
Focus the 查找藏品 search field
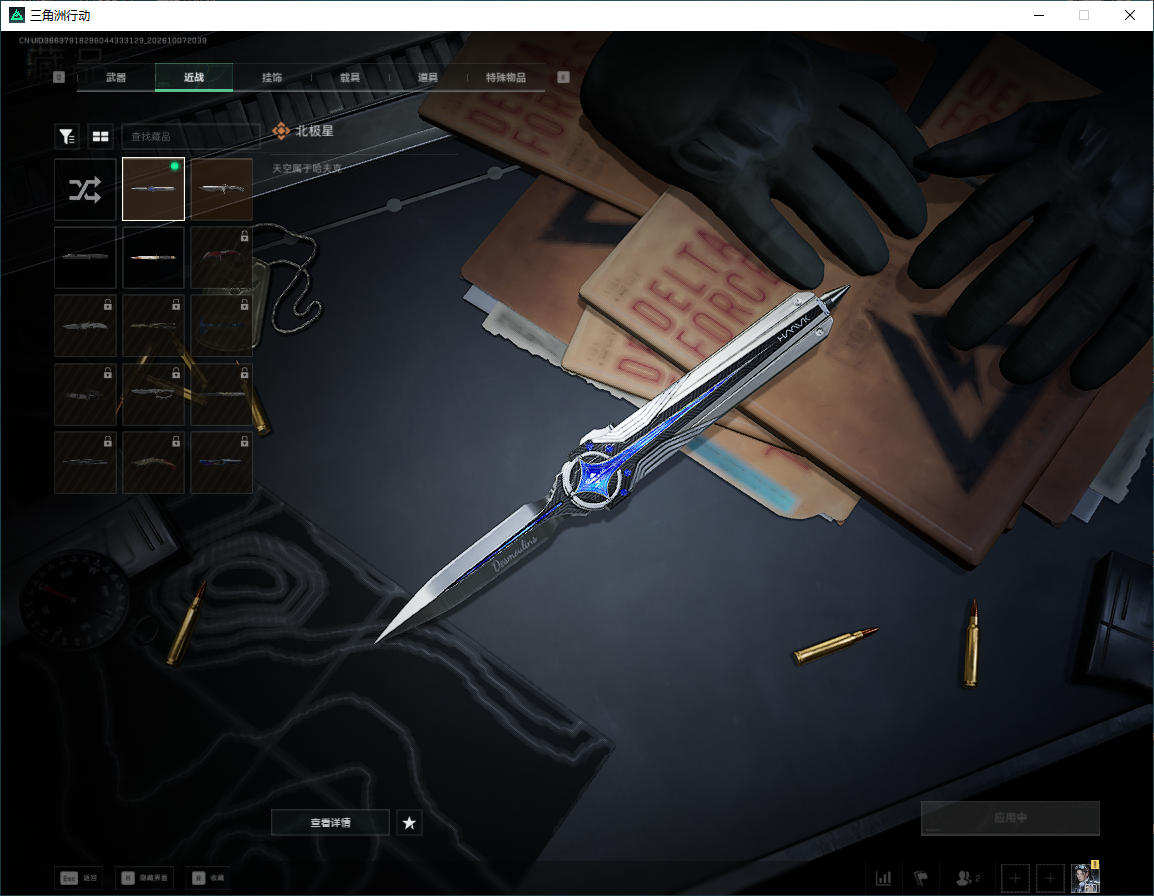pos(191,136)
